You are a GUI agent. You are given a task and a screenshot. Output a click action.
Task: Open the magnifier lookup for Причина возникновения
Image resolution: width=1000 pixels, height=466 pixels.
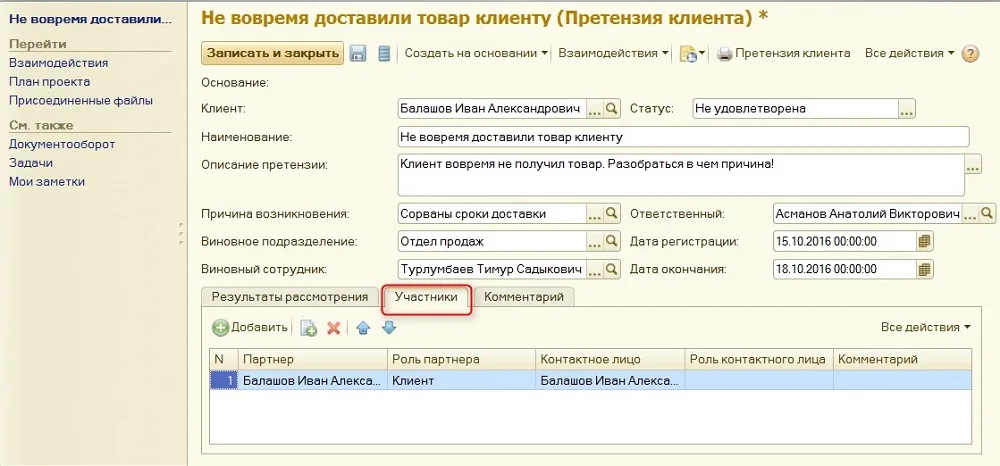coord(612,214)
